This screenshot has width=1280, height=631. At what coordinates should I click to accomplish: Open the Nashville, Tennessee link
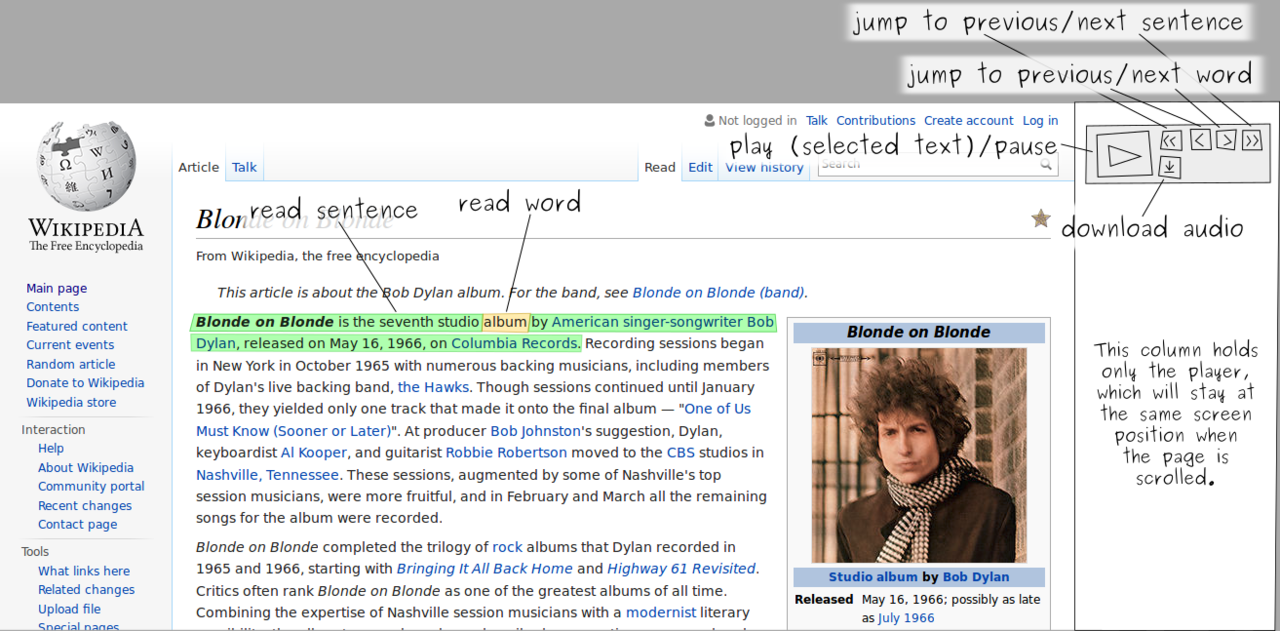tap(267, 475)
